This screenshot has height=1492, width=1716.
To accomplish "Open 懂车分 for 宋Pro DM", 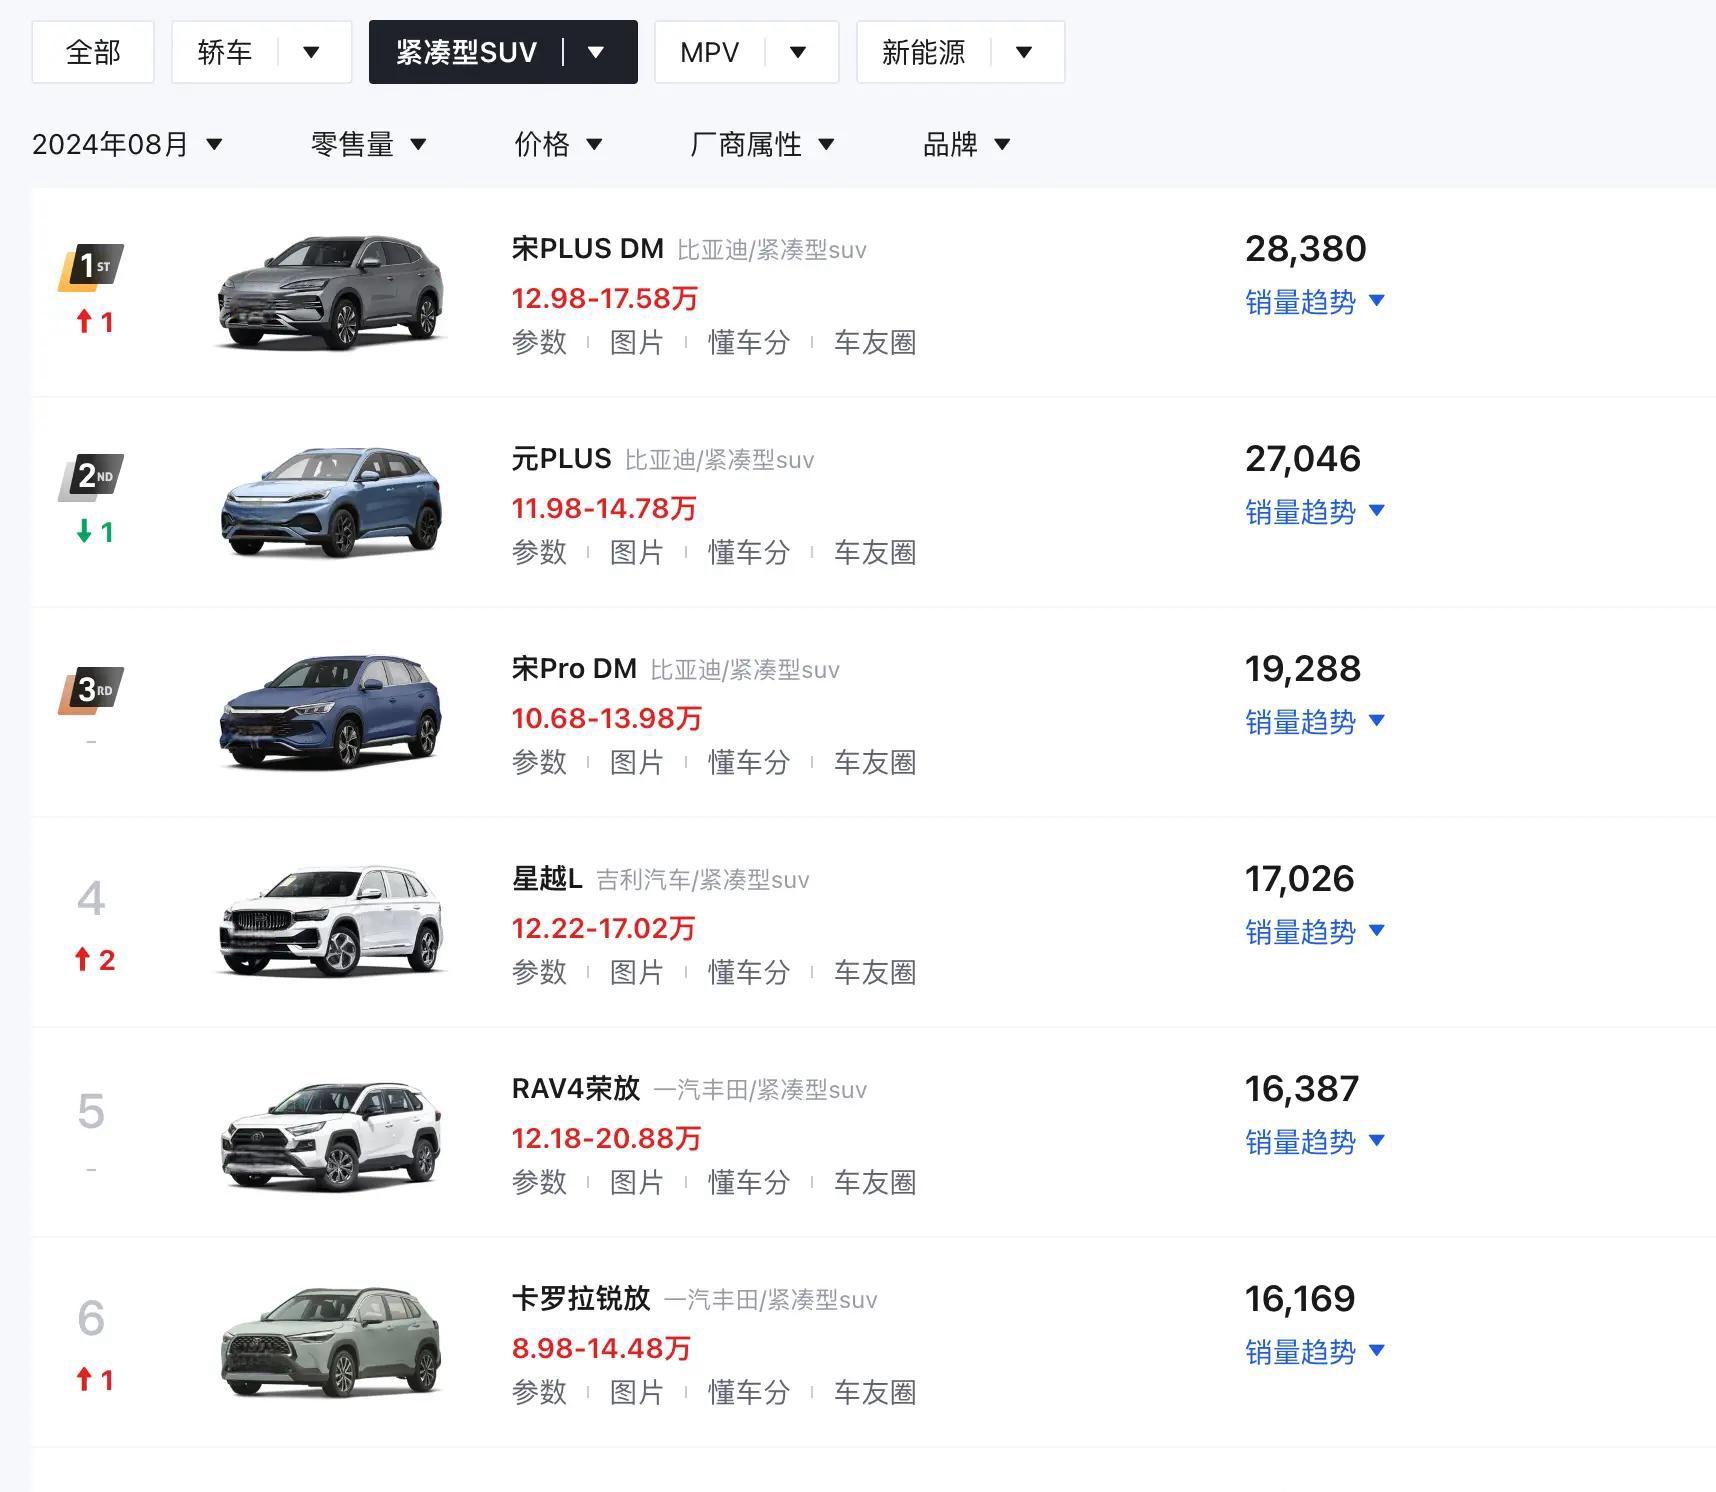I will [749, 762].
